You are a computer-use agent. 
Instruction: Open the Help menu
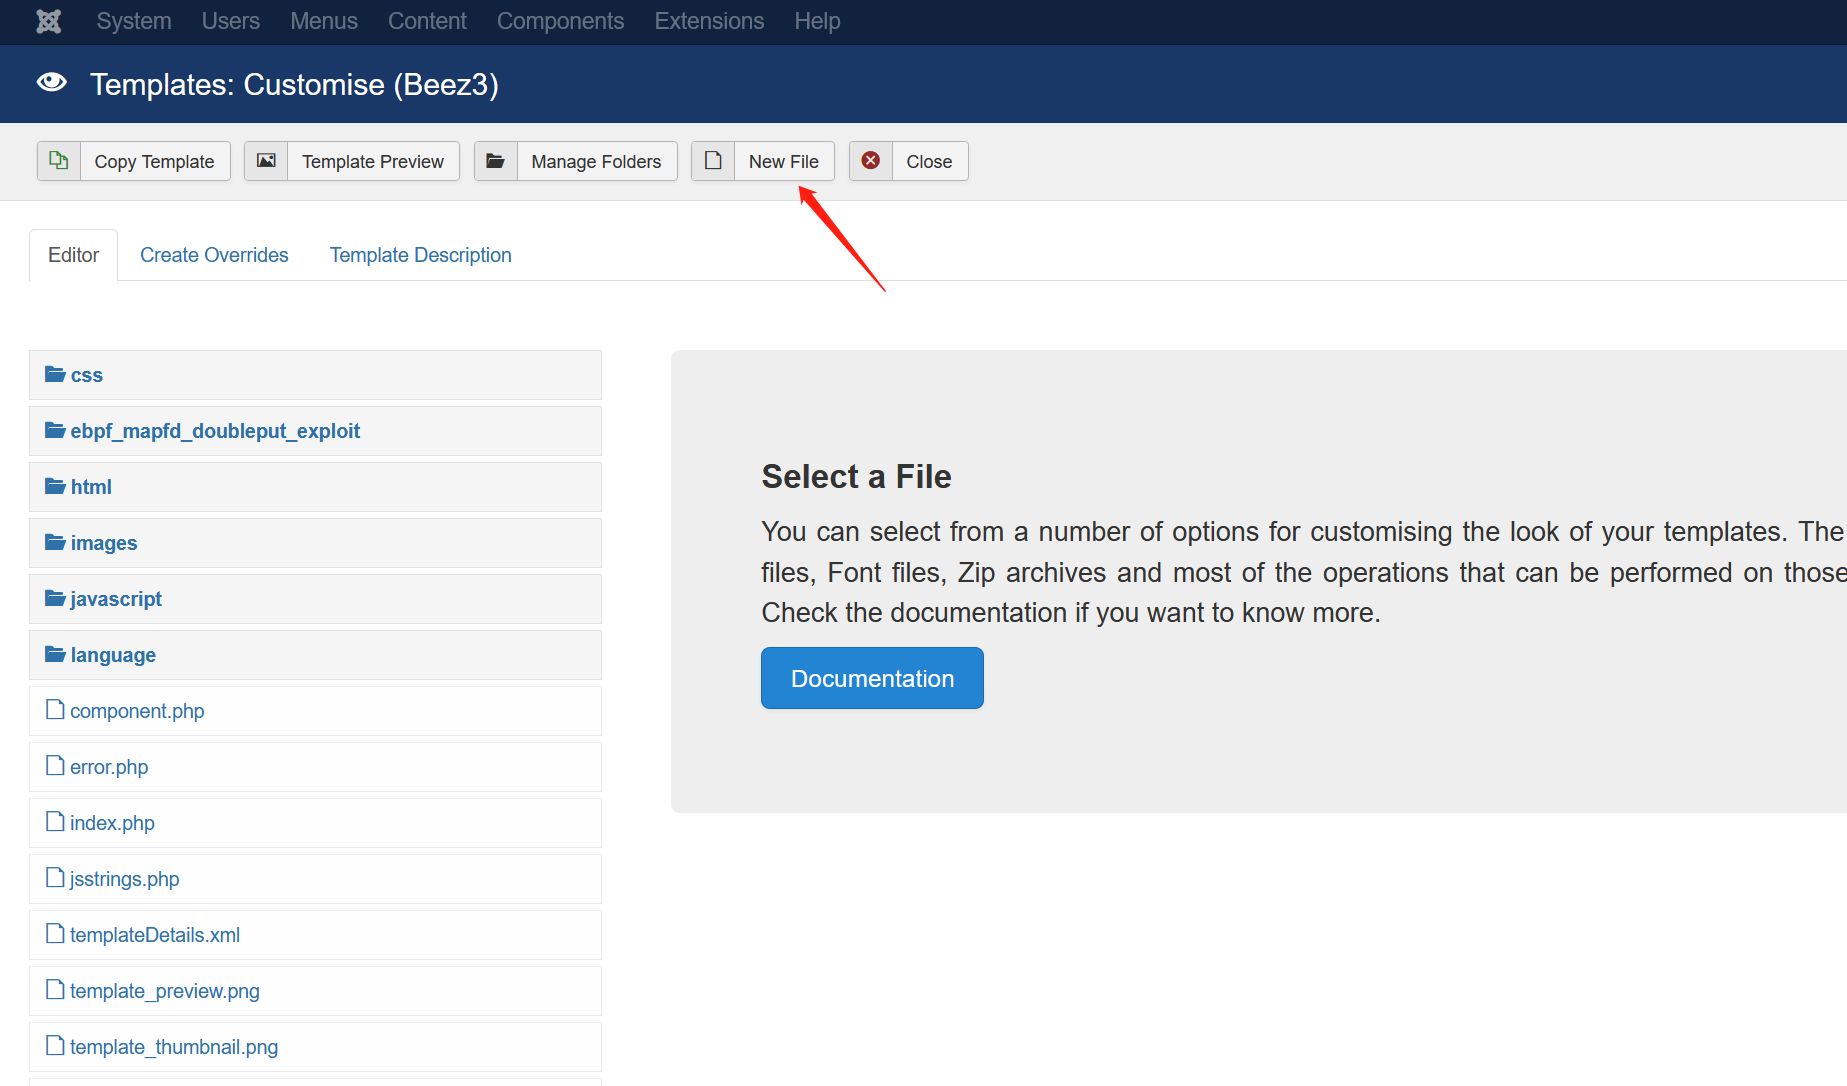point(817,21)
